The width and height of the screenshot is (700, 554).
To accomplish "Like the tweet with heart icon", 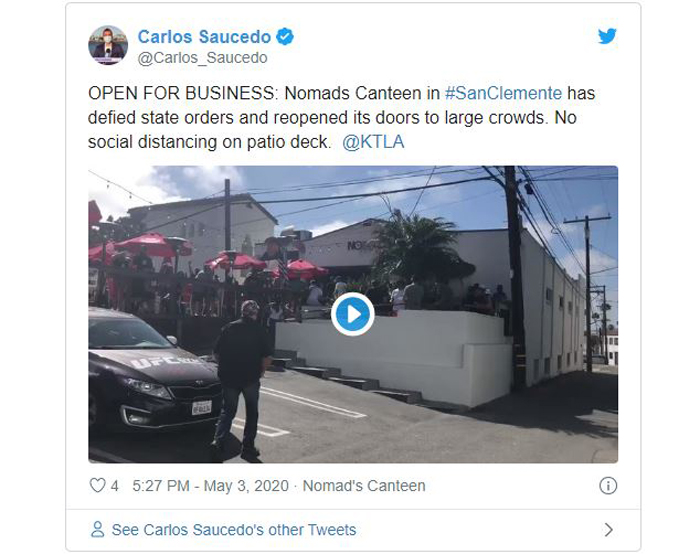I will pos(97,485).
